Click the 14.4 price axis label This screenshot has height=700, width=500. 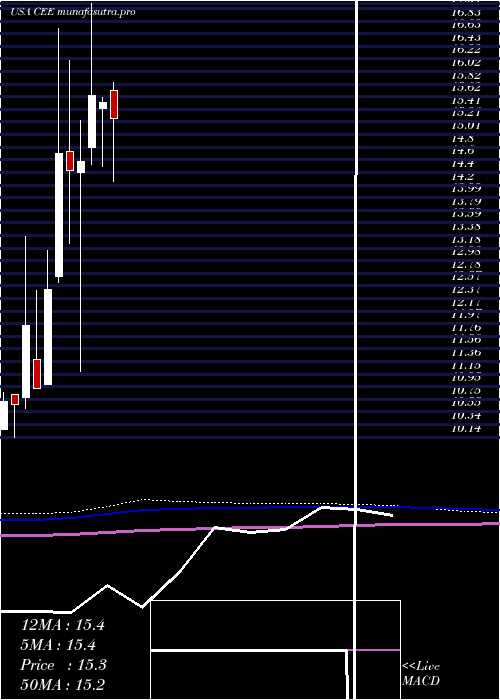[463, 164]
